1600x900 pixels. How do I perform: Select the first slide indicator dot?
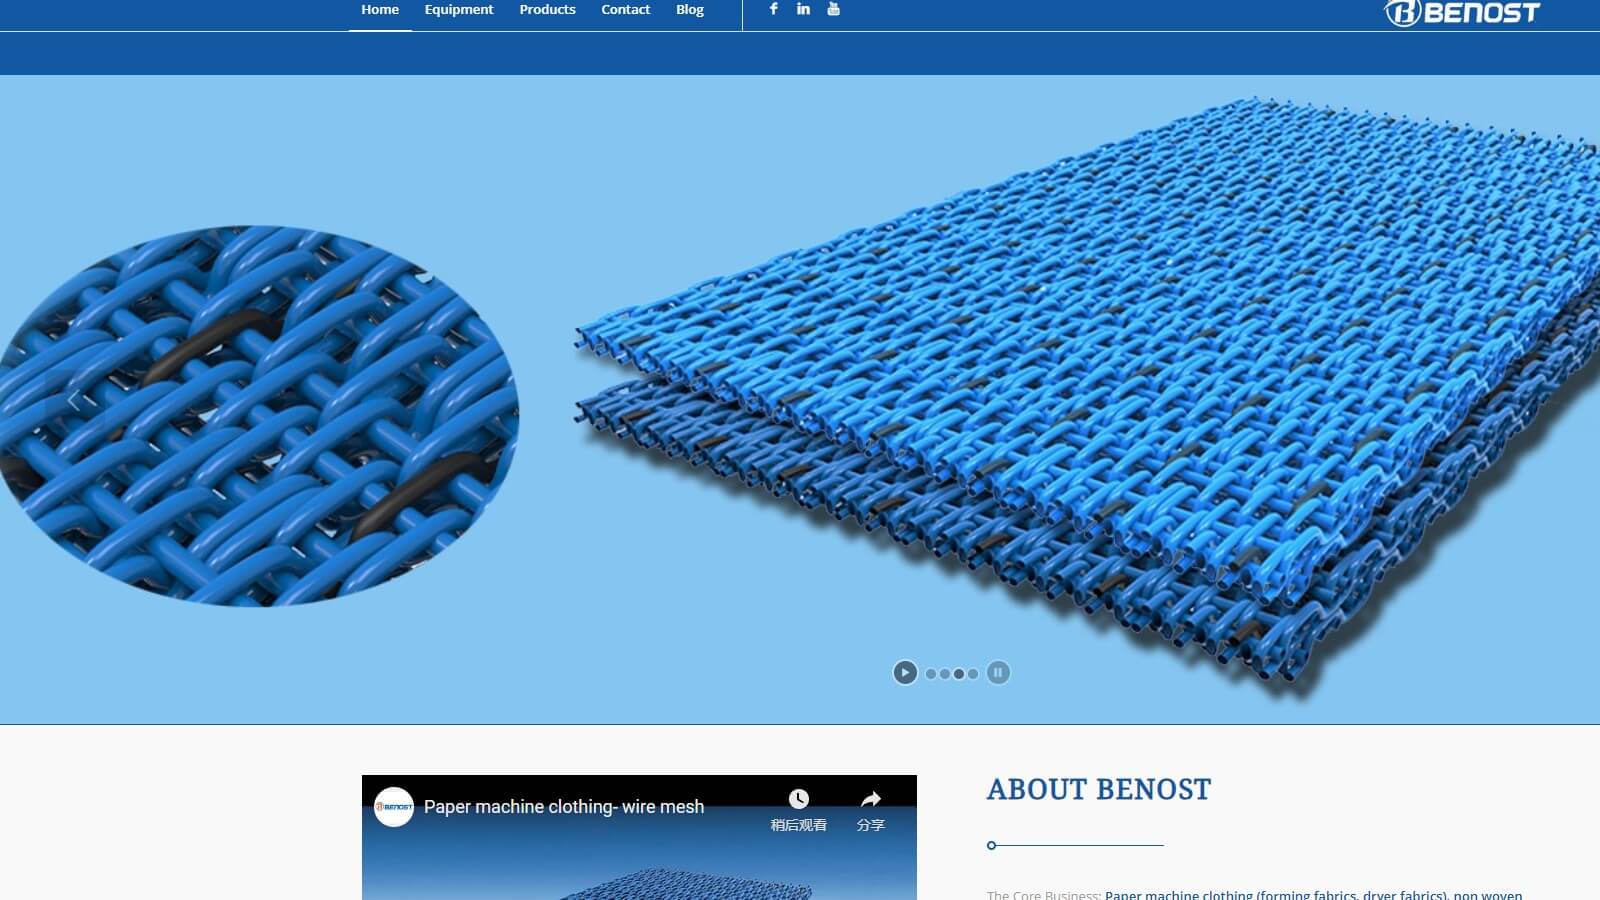point(931,674)
